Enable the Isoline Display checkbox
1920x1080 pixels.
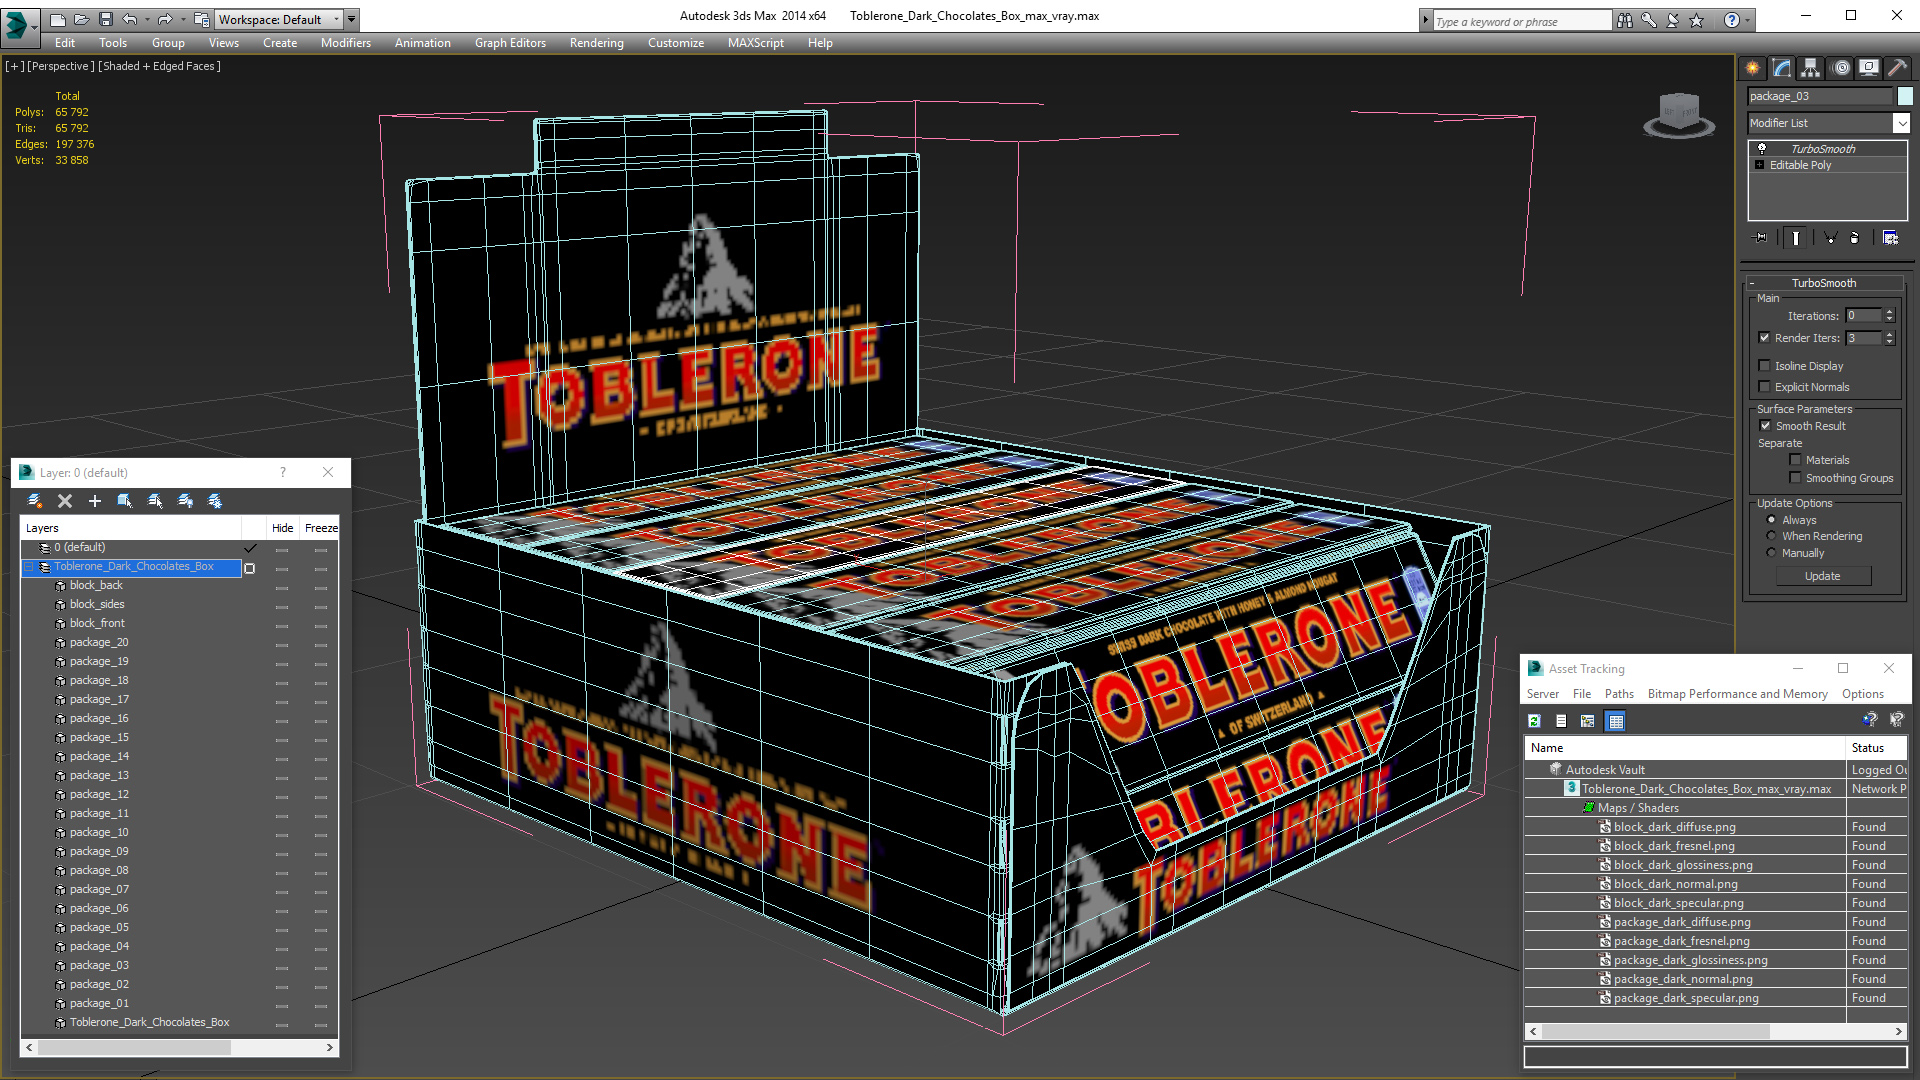click(x=1765, y=366)
